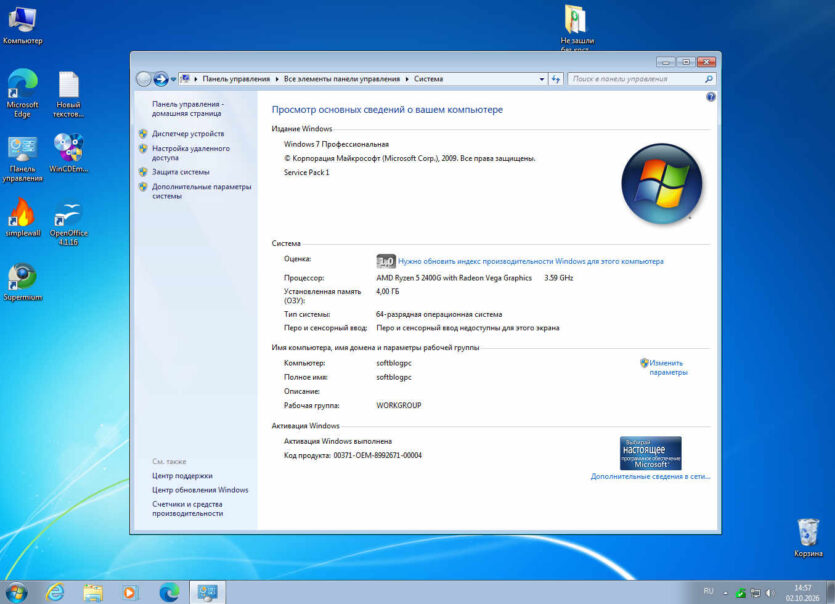Click the update performance index link
The width and height of the screenshot is (835, 604).
530,262
